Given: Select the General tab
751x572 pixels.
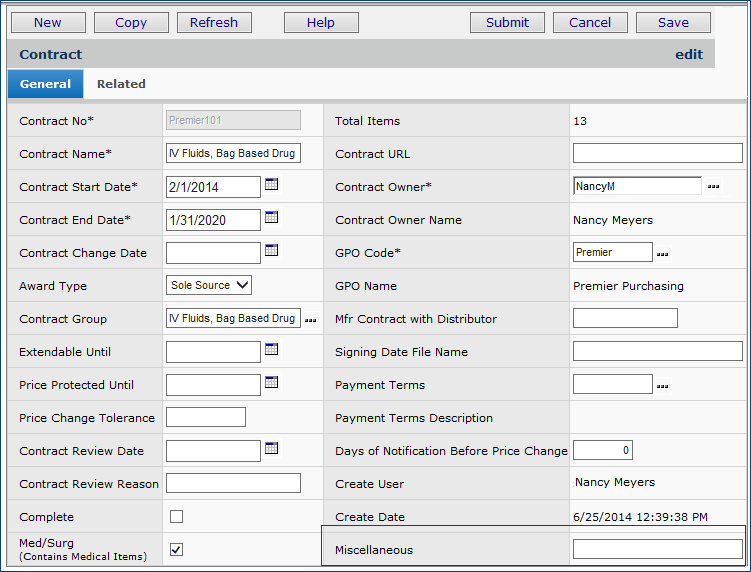Looking at the screenshot, I should tap(45, 84).
